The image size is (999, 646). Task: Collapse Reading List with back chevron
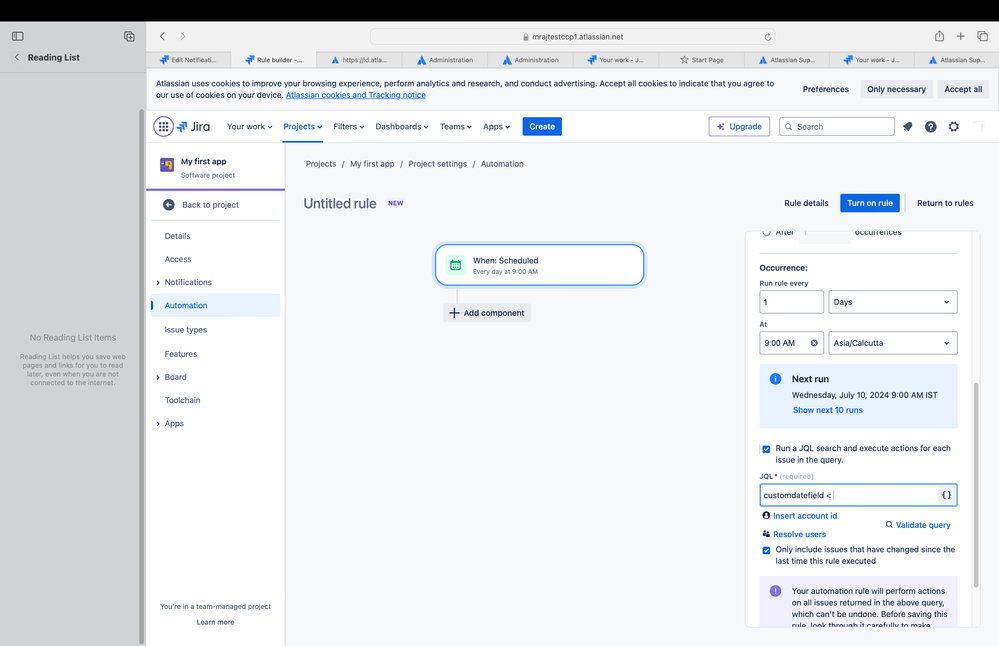tap(17, 57)
